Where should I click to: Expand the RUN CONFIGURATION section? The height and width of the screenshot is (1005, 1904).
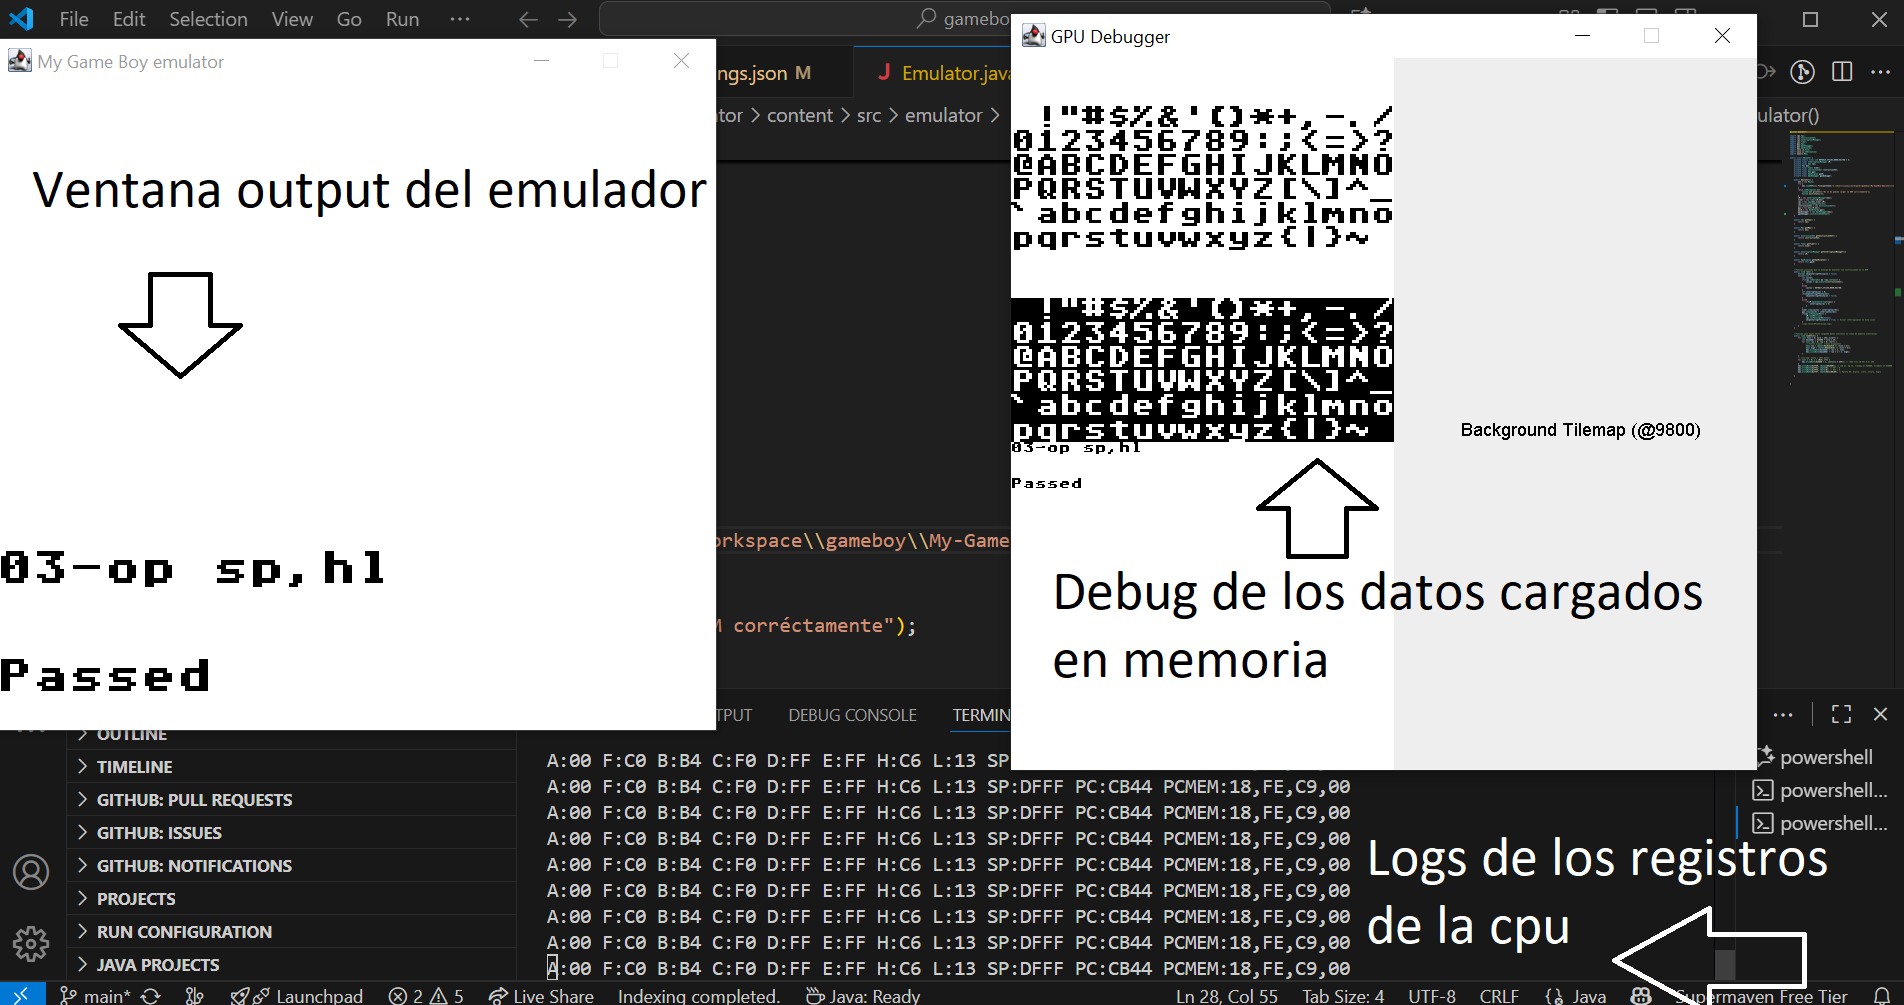[x=184, y=932]
